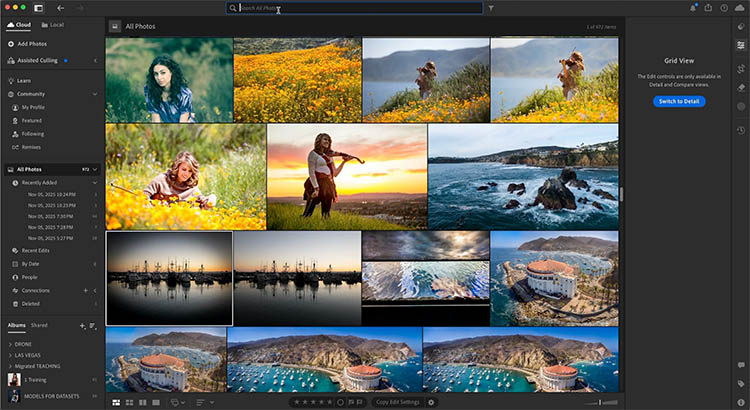750x410 pixels.
Task: Open the info panel icon
Action: [x=741, y=402]
